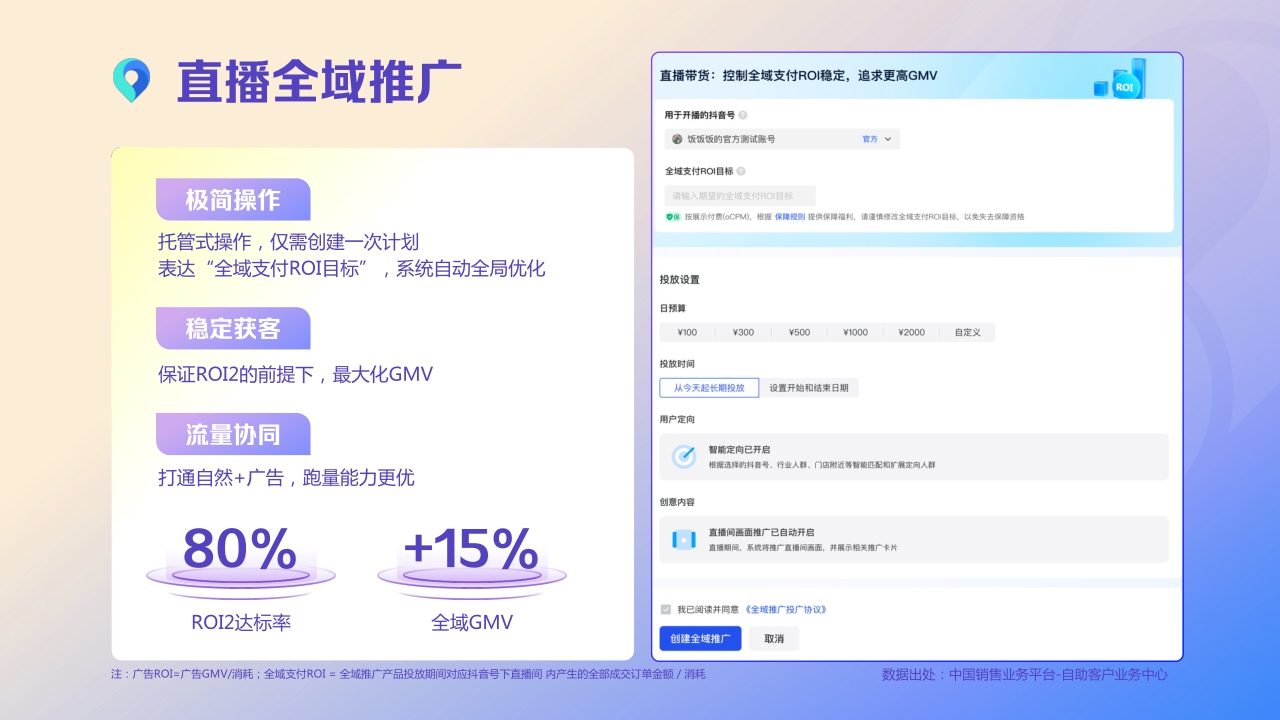Click the 创意内容 label
The image size is (1280, 720).
pos(677,502)
